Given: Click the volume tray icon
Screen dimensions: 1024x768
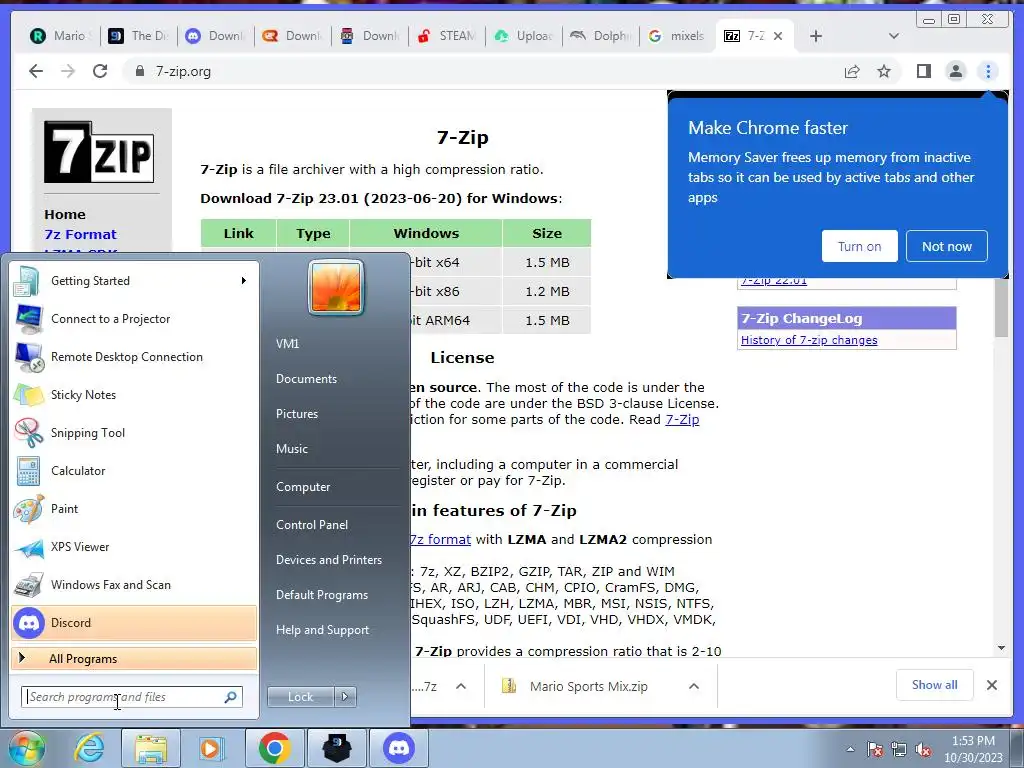Looking at the screenshot, I should coord(923,750).
